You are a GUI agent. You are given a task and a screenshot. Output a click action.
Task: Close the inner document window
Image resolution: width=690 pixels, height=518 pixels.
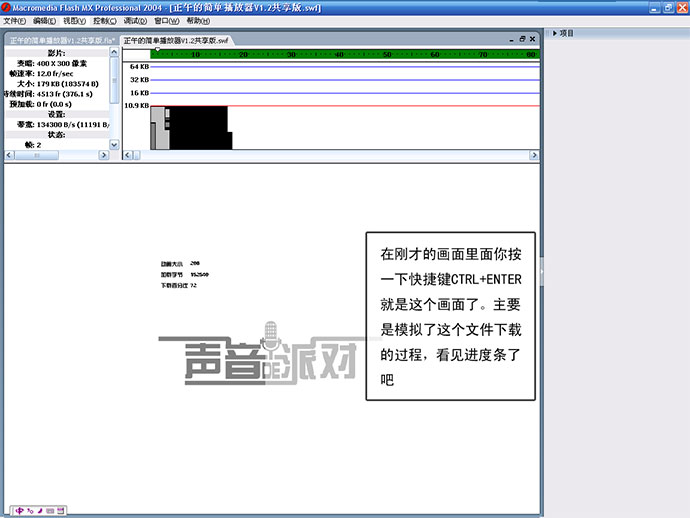click(x=532, y=39)
